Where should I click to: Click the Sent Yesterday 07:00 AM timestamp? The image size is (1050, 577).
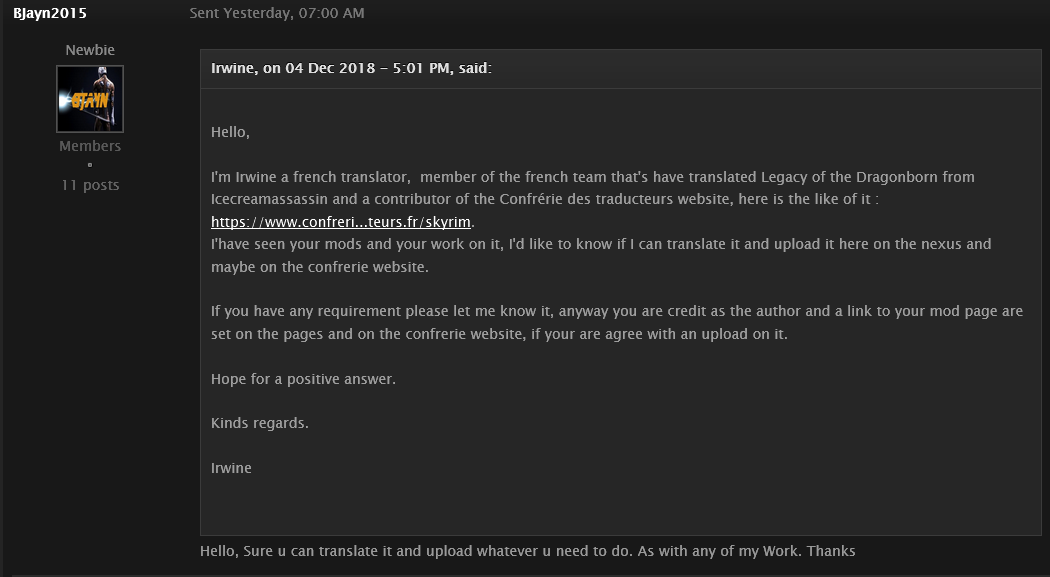pos(277,13)
